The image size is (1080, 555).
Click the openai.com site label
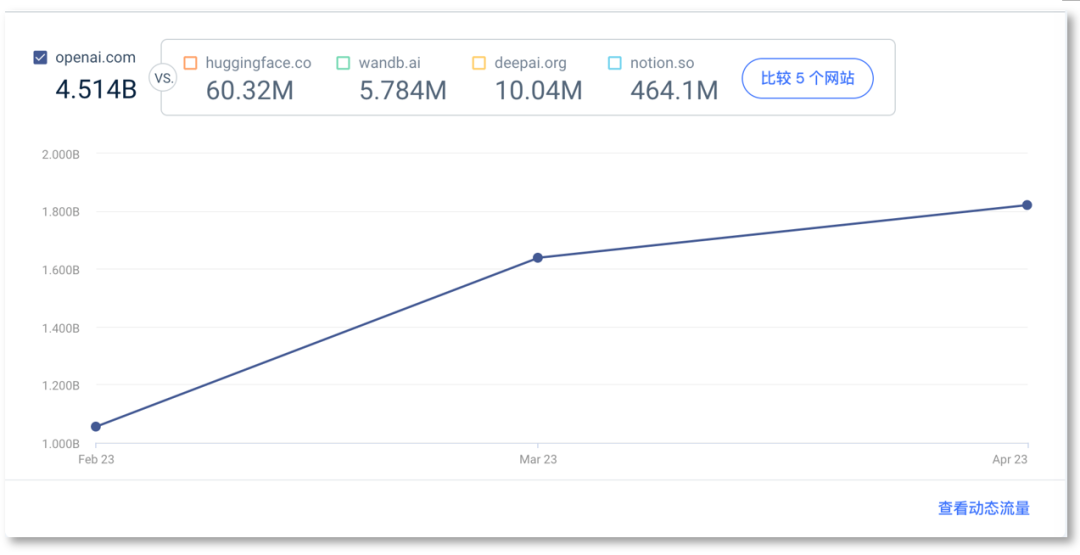tap(95, 58)
